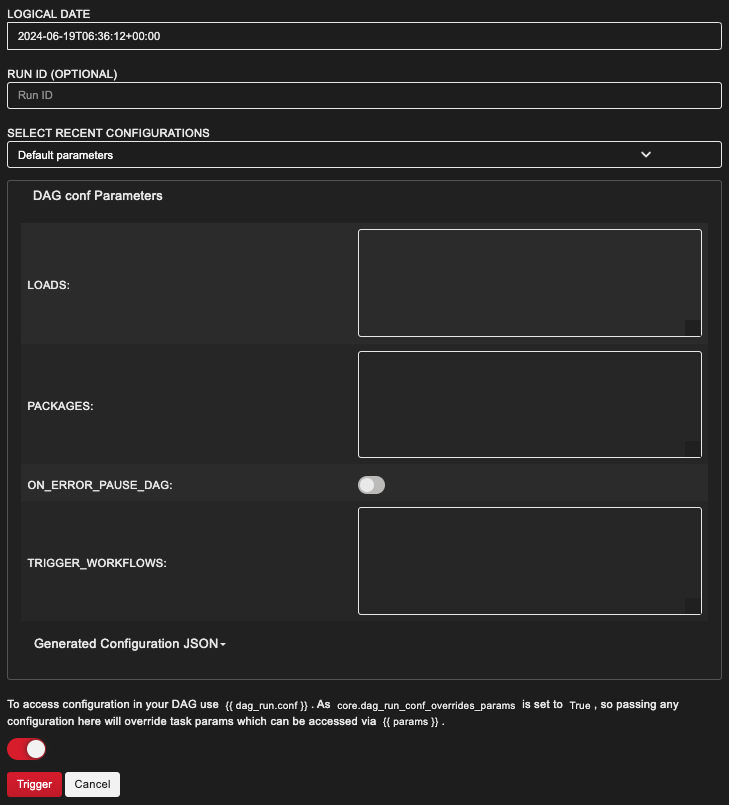729x805 pixels.
Task: Click the chevron arrow in recent configurations
Action: tap(646, 155)
